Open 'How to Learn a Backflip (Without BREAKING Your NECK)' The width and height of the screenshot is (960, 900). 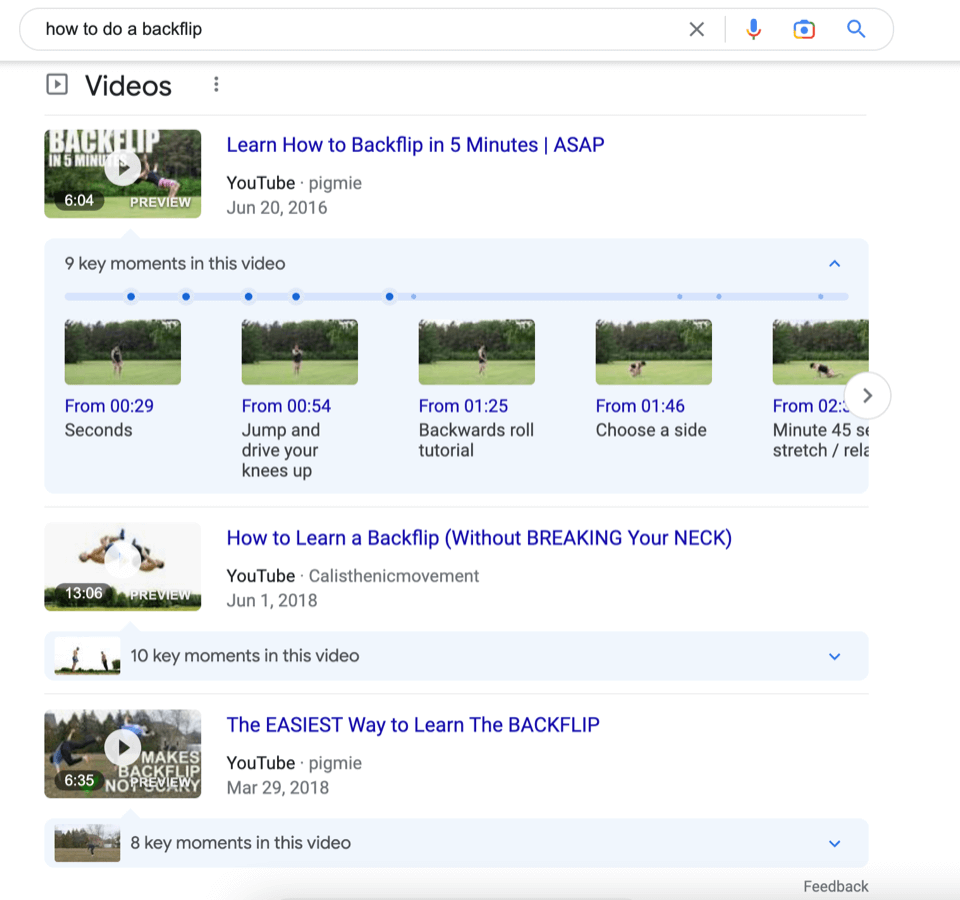479,537
